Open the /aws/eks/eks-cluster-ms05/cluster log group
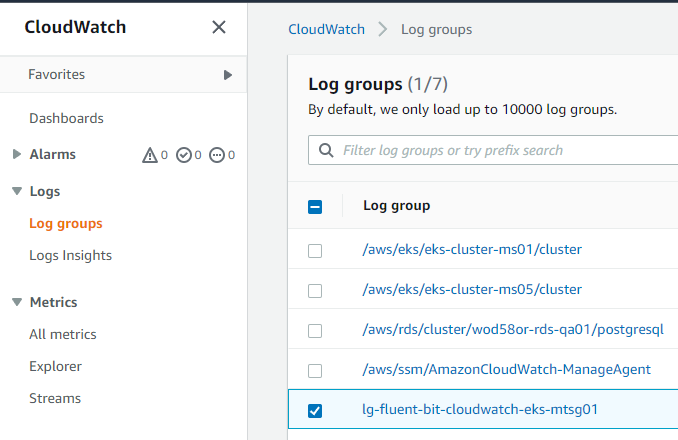The height and width of the screenshot is (440, 678). 471,289
